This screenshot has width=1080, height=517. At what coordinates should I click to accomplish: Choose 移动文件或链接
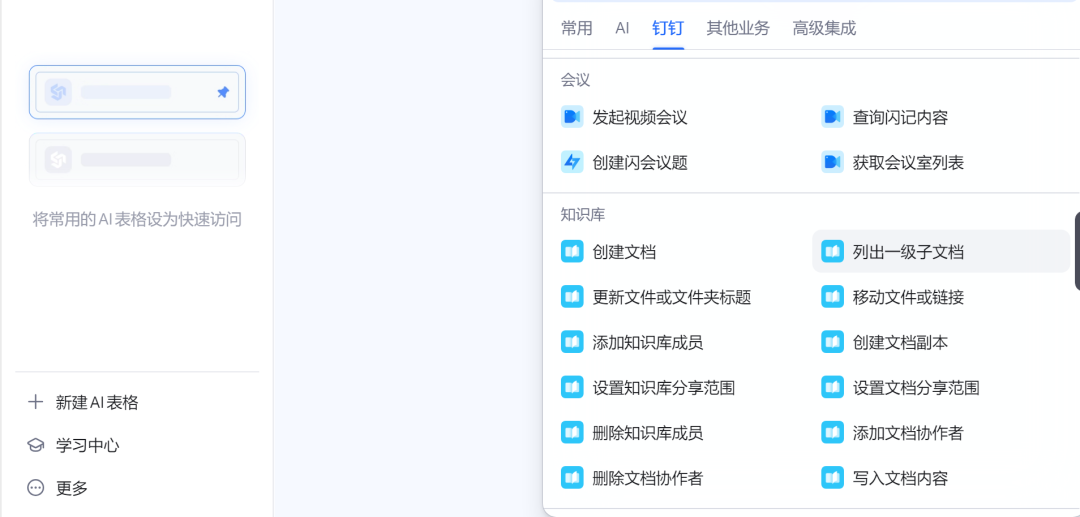pos(908,297)
